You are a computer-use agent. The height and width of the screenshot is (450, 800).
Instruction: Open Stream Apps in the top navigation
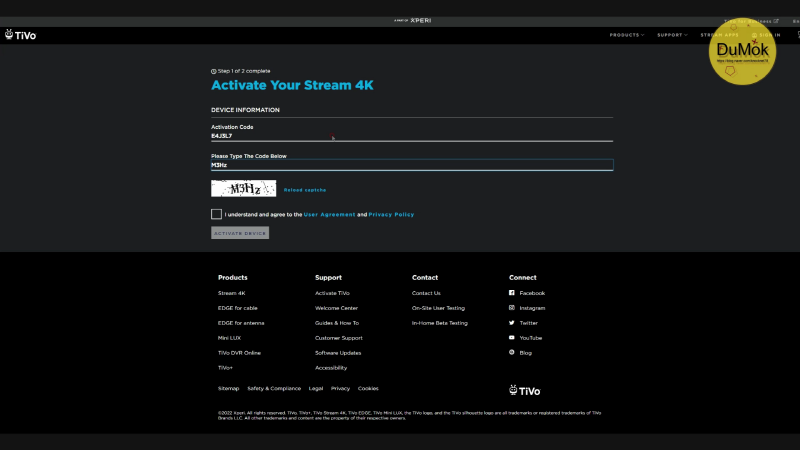pos(719,35)
